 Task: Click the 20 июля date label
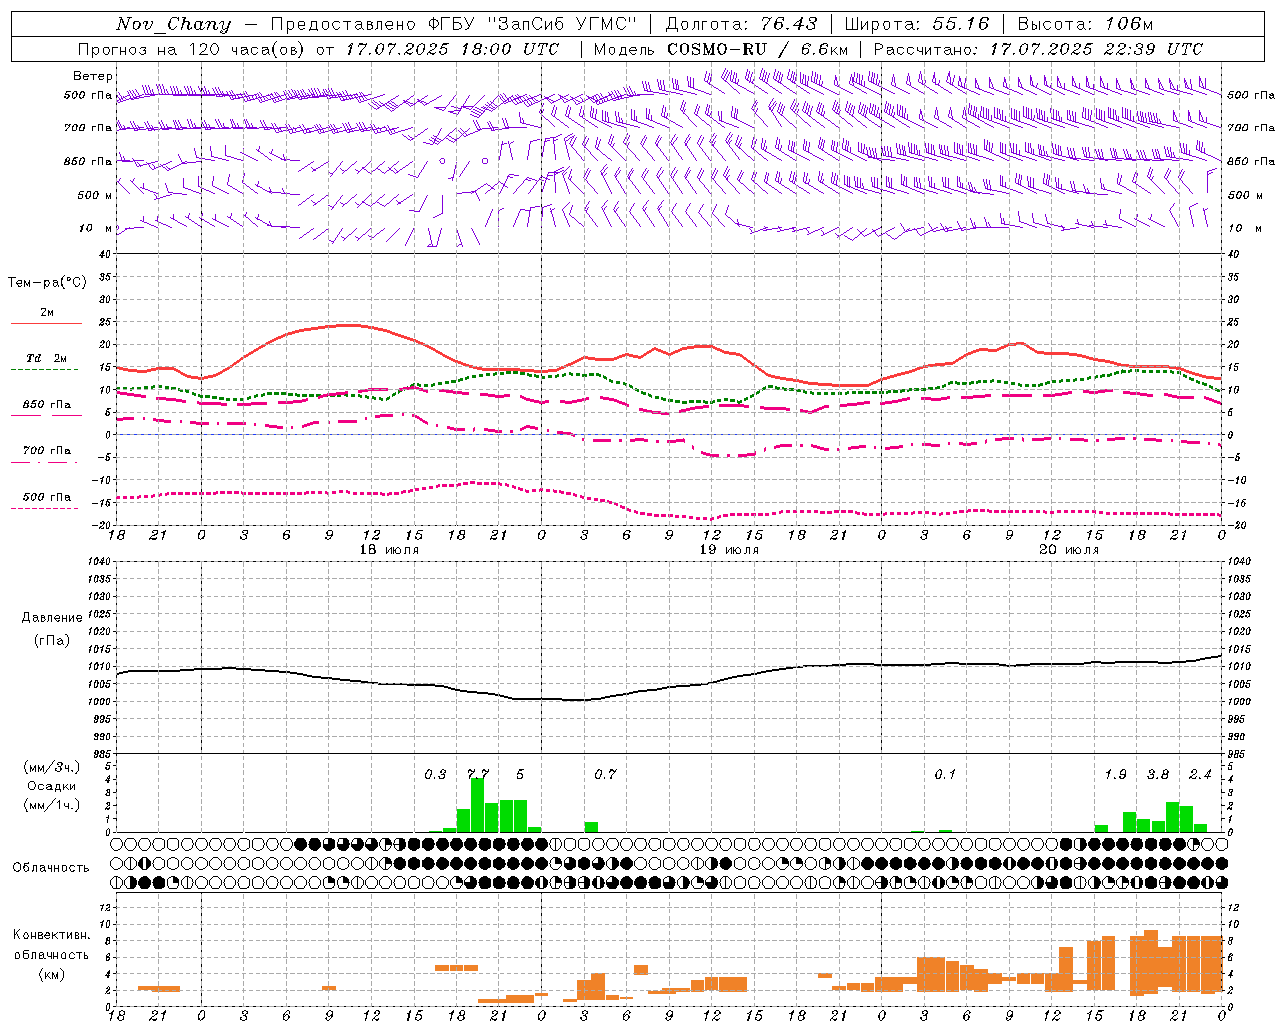1069,550
